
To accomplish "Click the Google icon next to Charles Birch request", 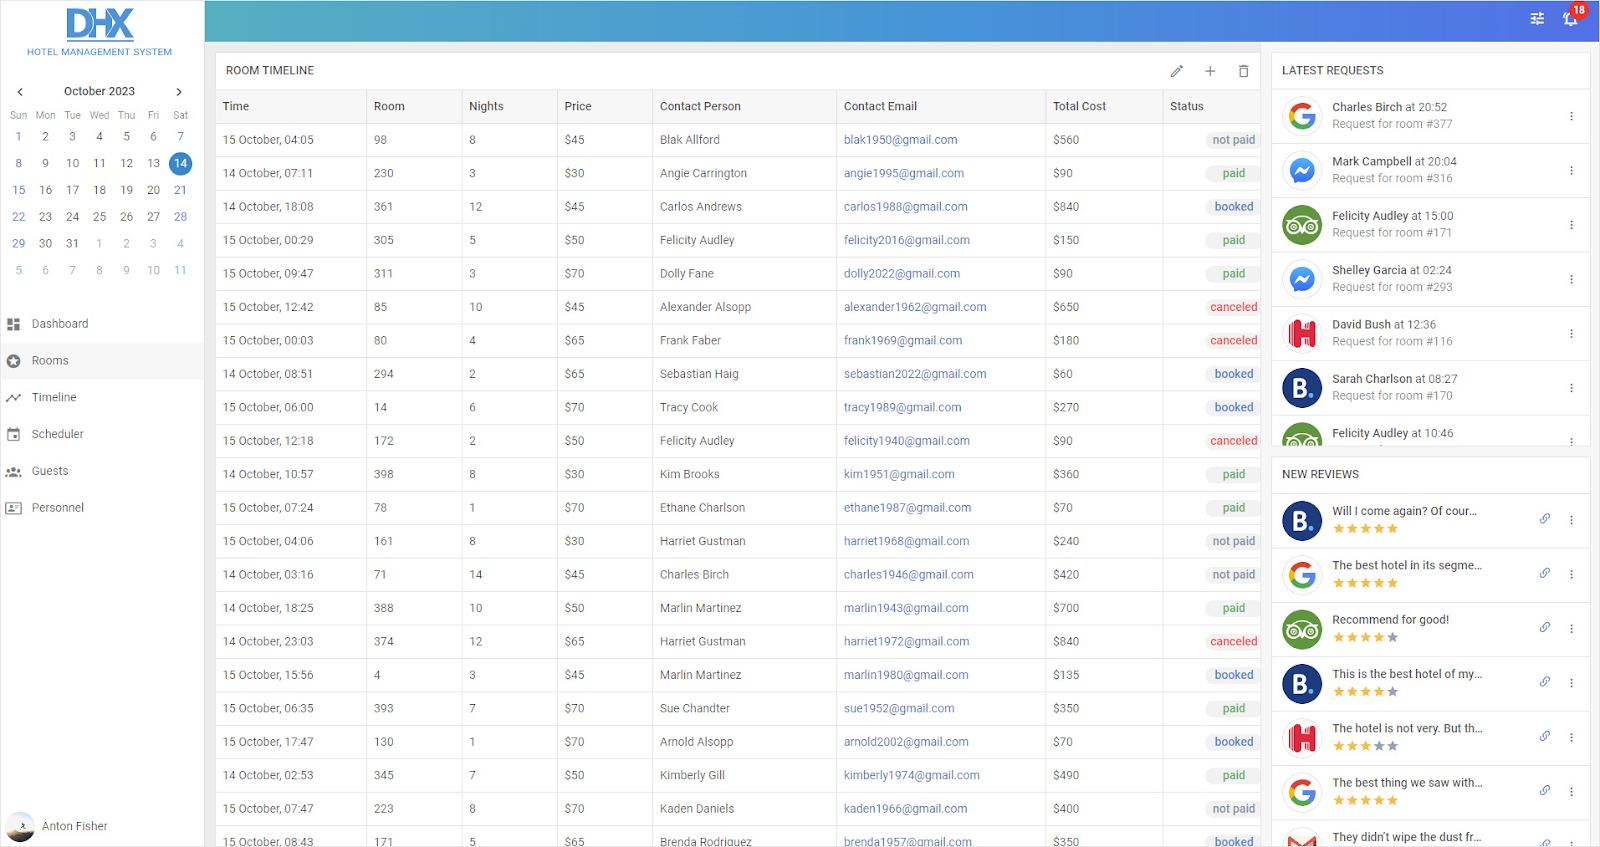I will (x=1302, y=116).
